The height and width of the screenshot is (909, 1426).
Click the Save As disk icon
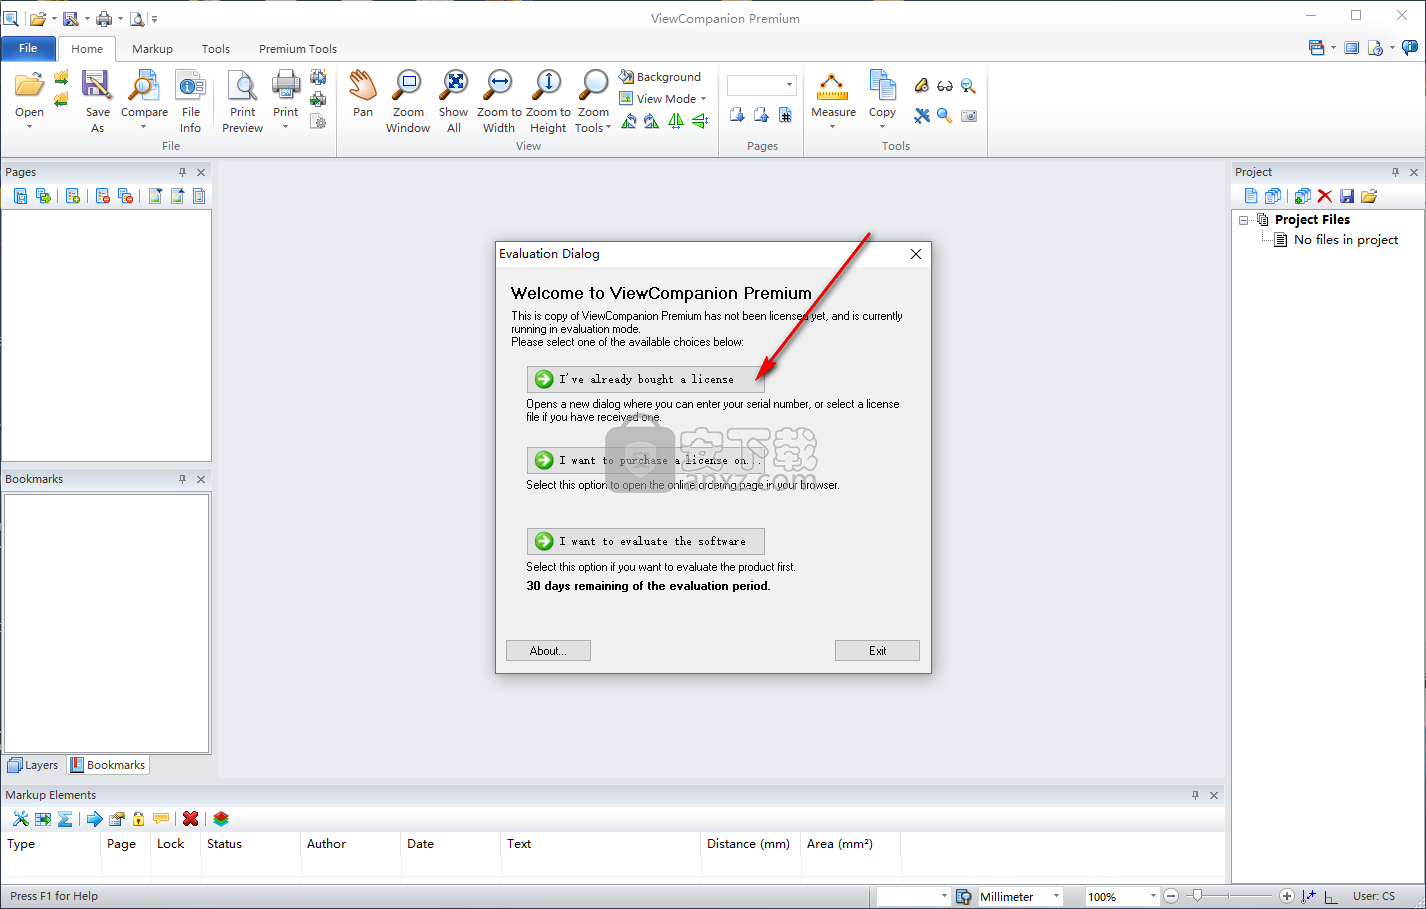pyautogui.click(x=97, y=86)
